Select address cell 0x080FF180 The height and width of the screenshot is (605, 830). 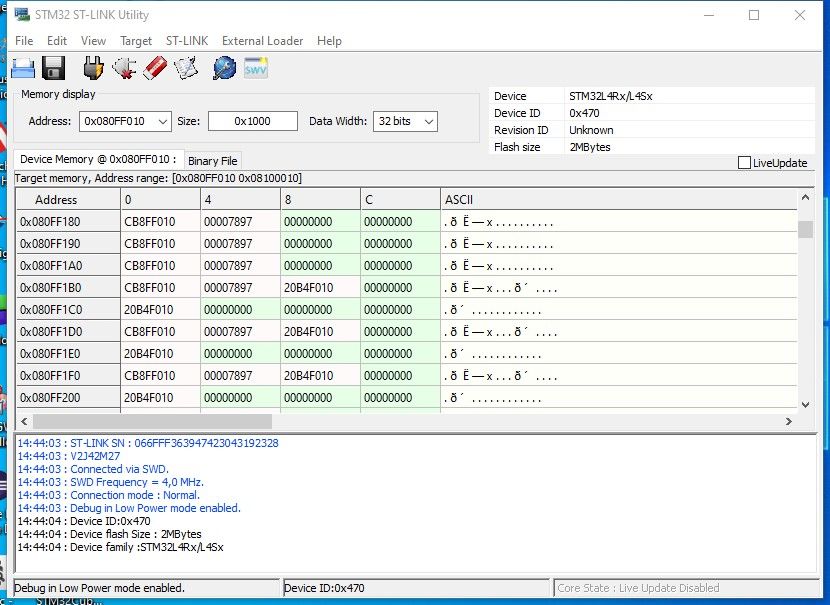(x=68, y=222)
